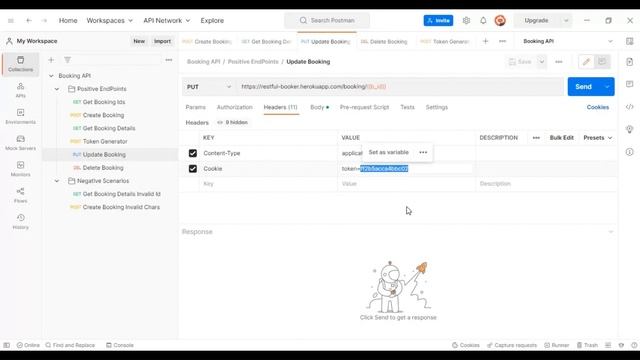640x360 pixels.
Task: Open the comments mode icon
Action: point(602,62)
